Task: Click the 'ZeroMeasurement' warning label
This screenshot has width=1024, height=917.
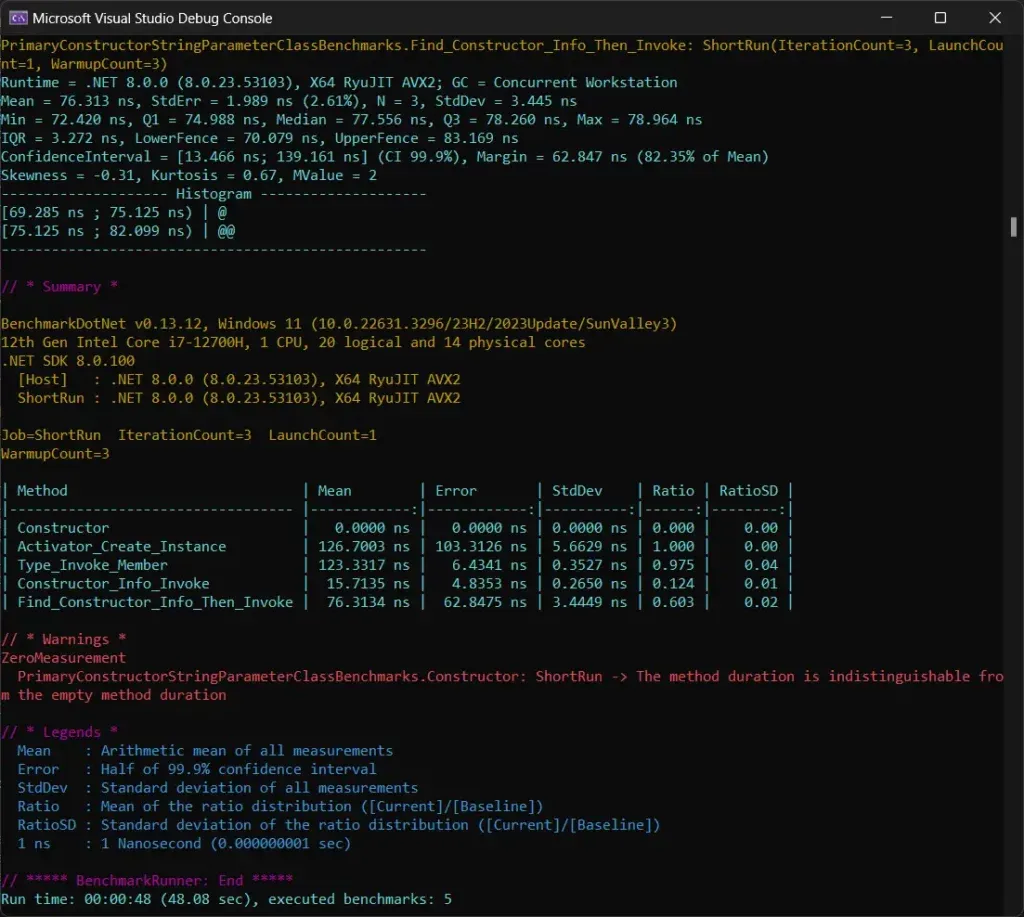Action: point(63,658)
